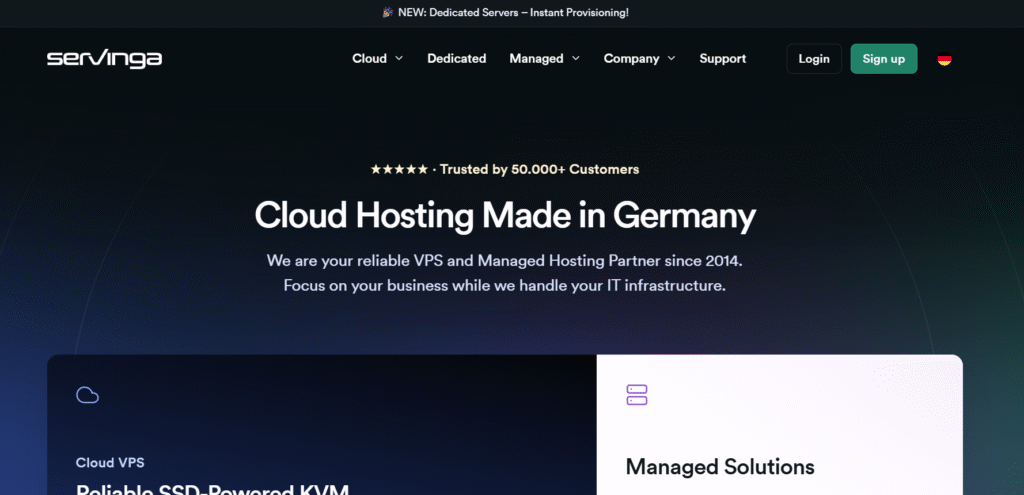Click the Servinga logo
1024x495 pixels.
(x=104, y=59)
